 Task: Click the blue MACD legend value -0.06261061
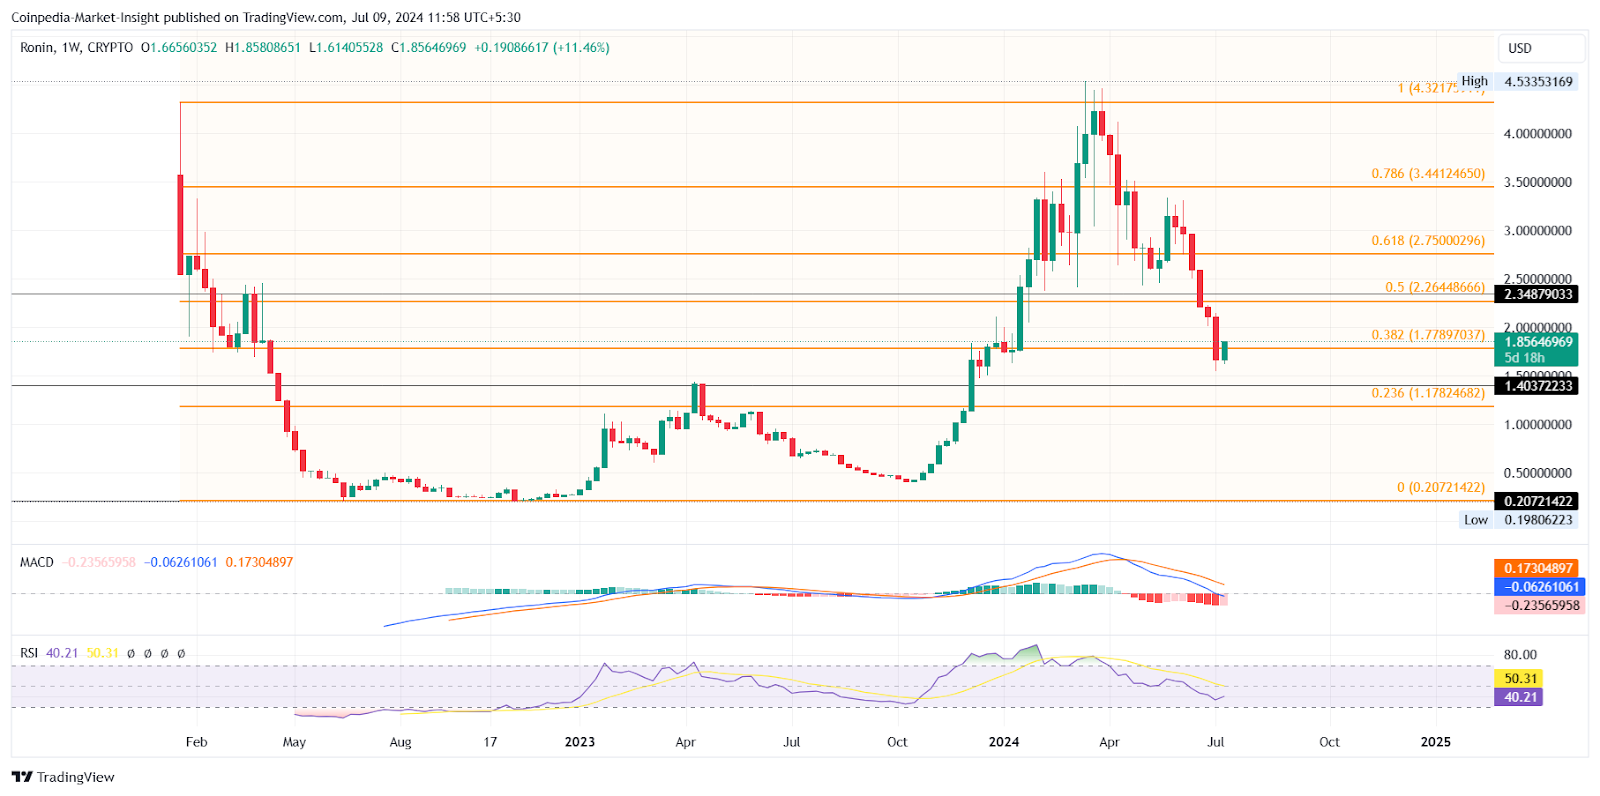pos(181,562)
